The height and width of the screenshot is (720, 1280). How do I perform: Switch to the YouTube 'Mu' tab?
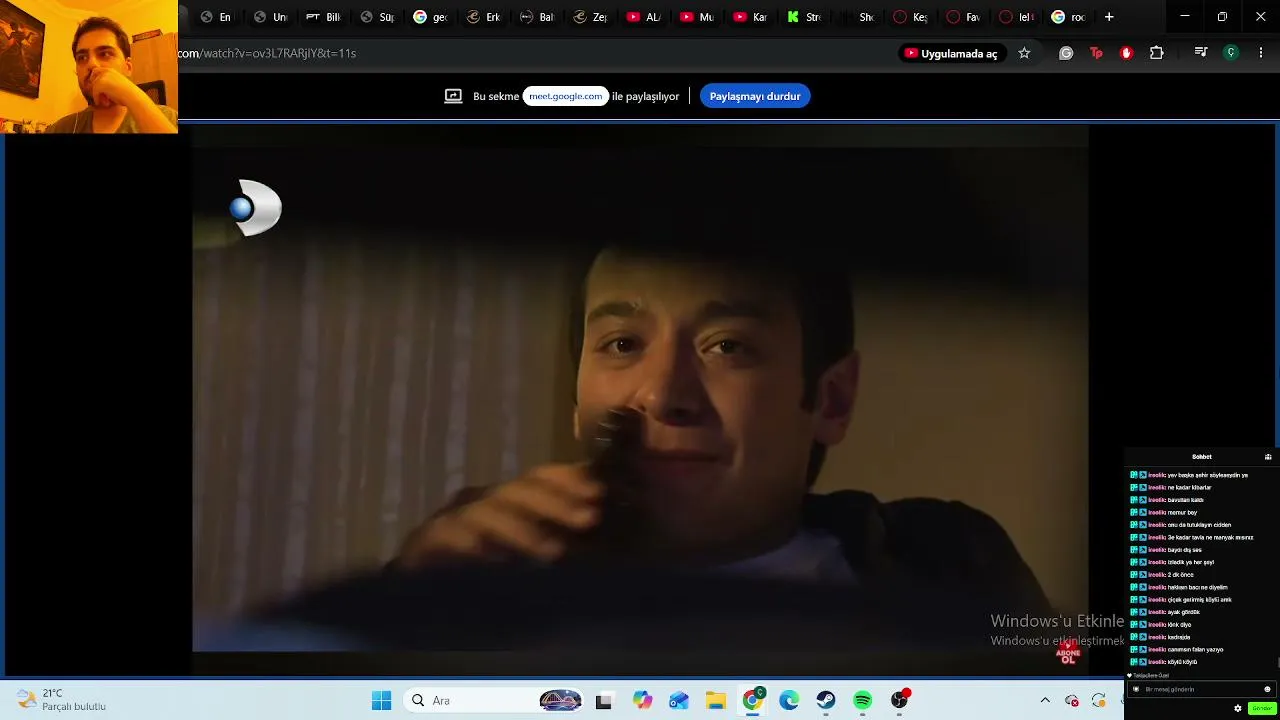698,17
